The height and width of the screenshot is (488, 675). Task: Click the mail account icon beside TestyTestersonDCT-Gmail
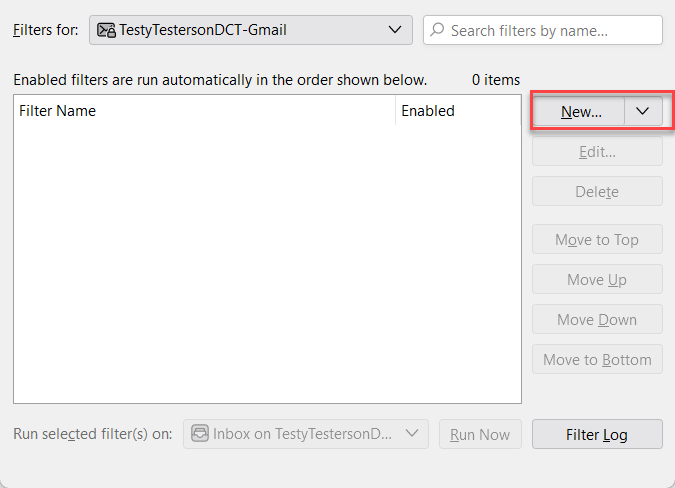tap(106, 30)
